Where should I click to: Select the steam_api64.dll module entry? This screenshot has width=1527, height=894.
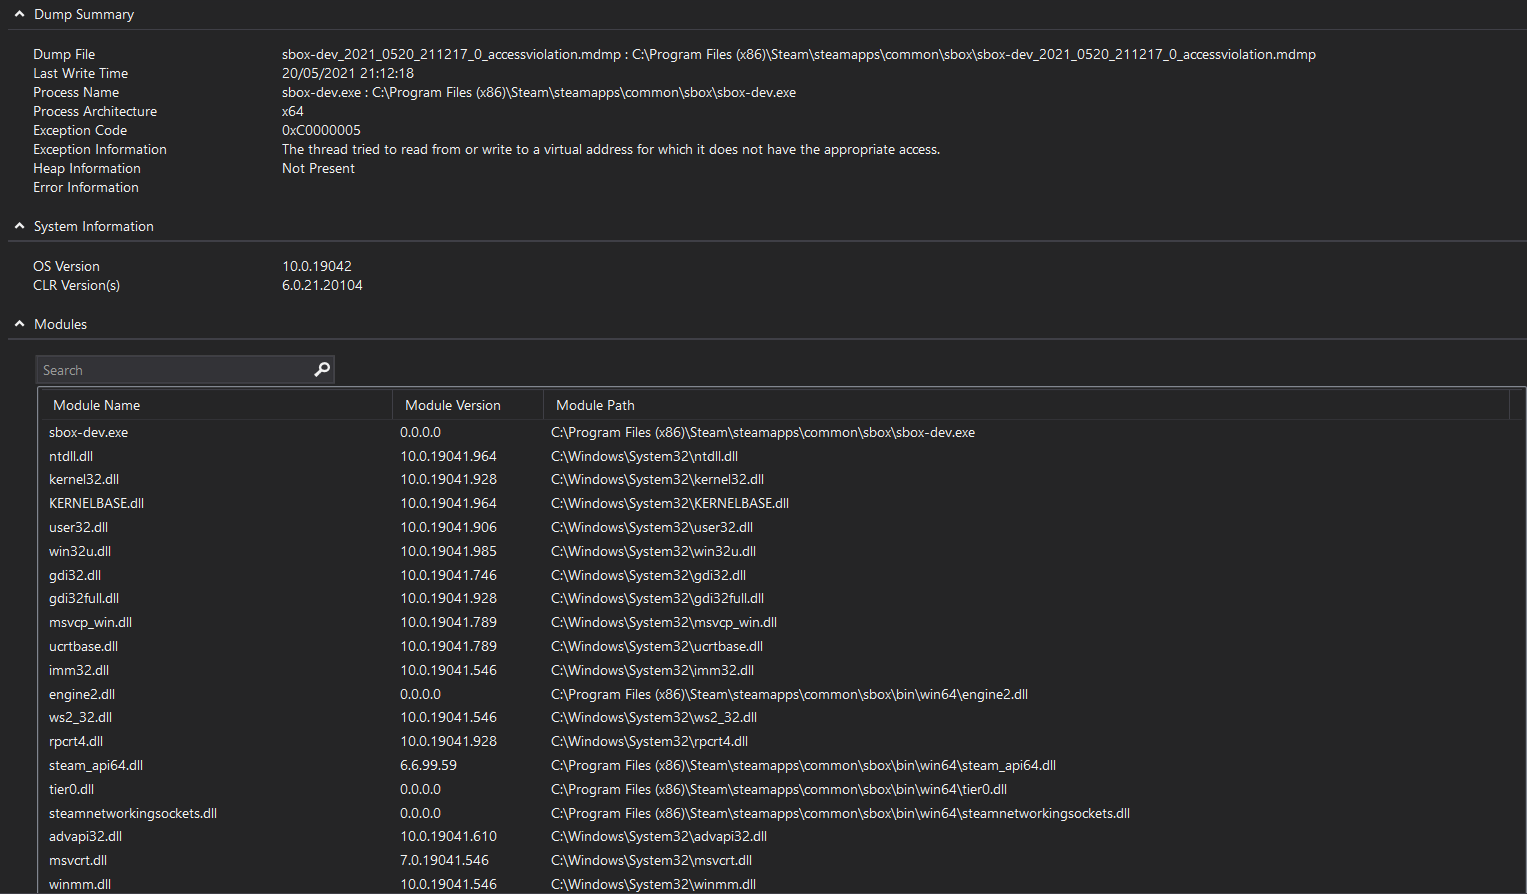[96, 764]
